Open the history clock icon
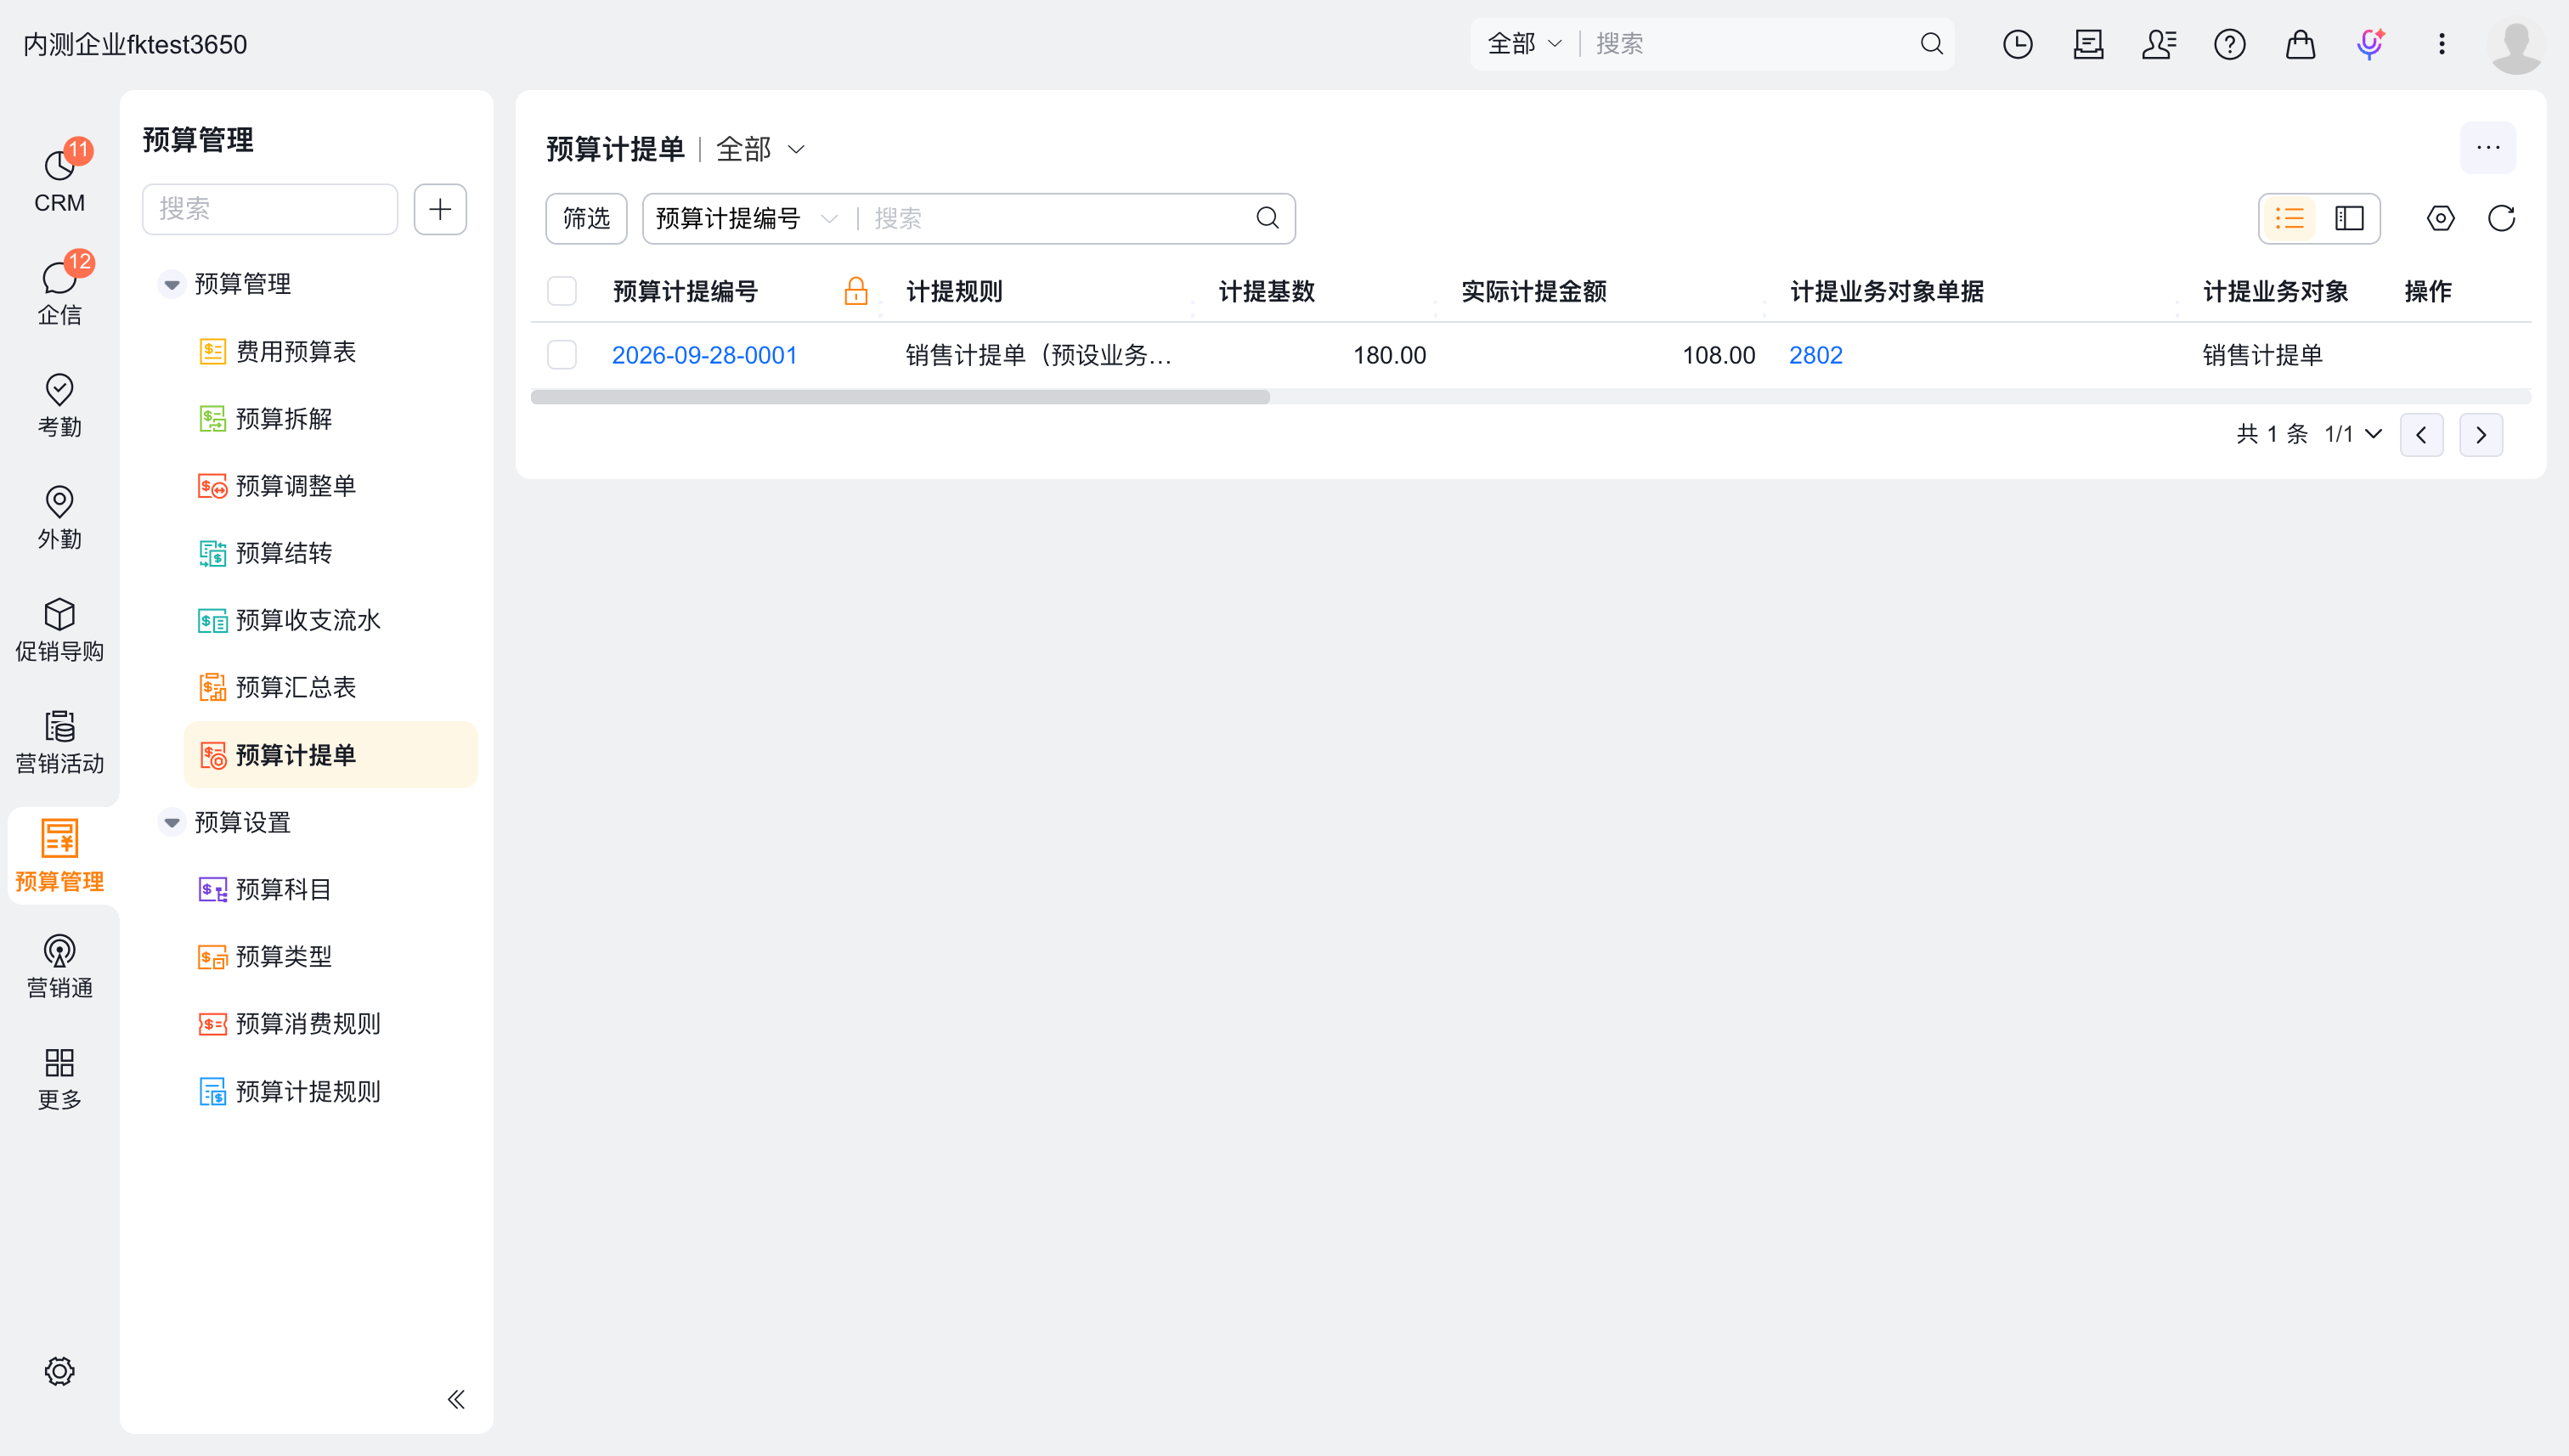Viewport: 2569px width, 1456px height. click(2017, 44)
